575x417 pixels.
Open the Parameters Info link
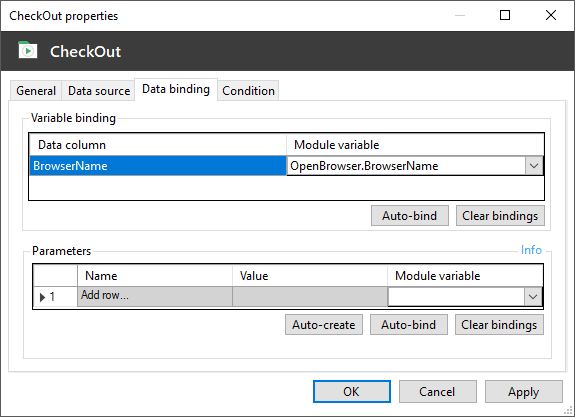point(531,250)
